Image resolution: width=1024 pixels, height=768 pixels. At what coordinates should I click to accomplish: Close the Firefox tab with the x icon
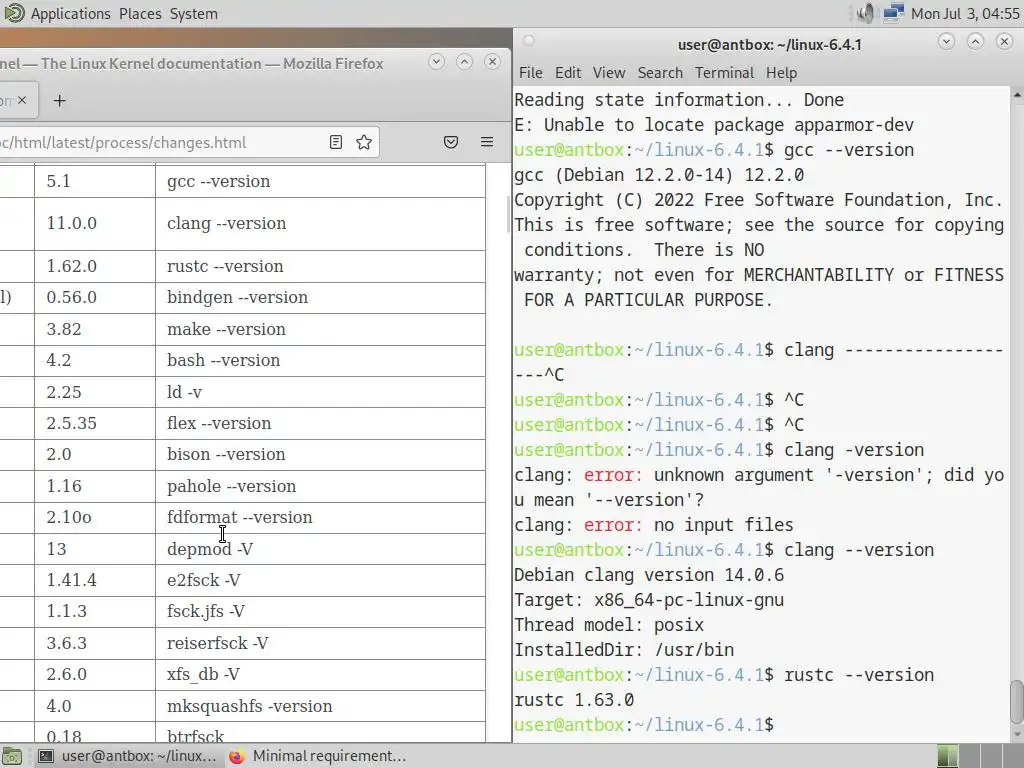(22, 100)
